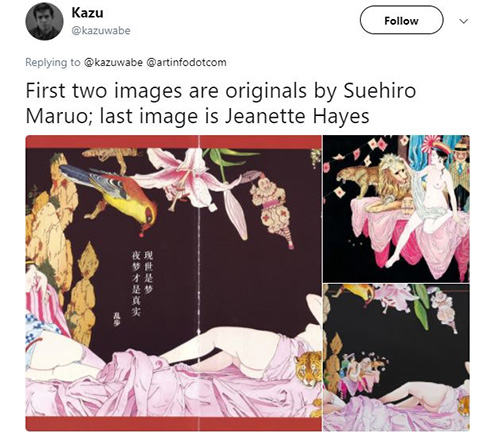Screen dimensions: 480x441
Task: Open the tweet options chevron menu
Action: 464,21
